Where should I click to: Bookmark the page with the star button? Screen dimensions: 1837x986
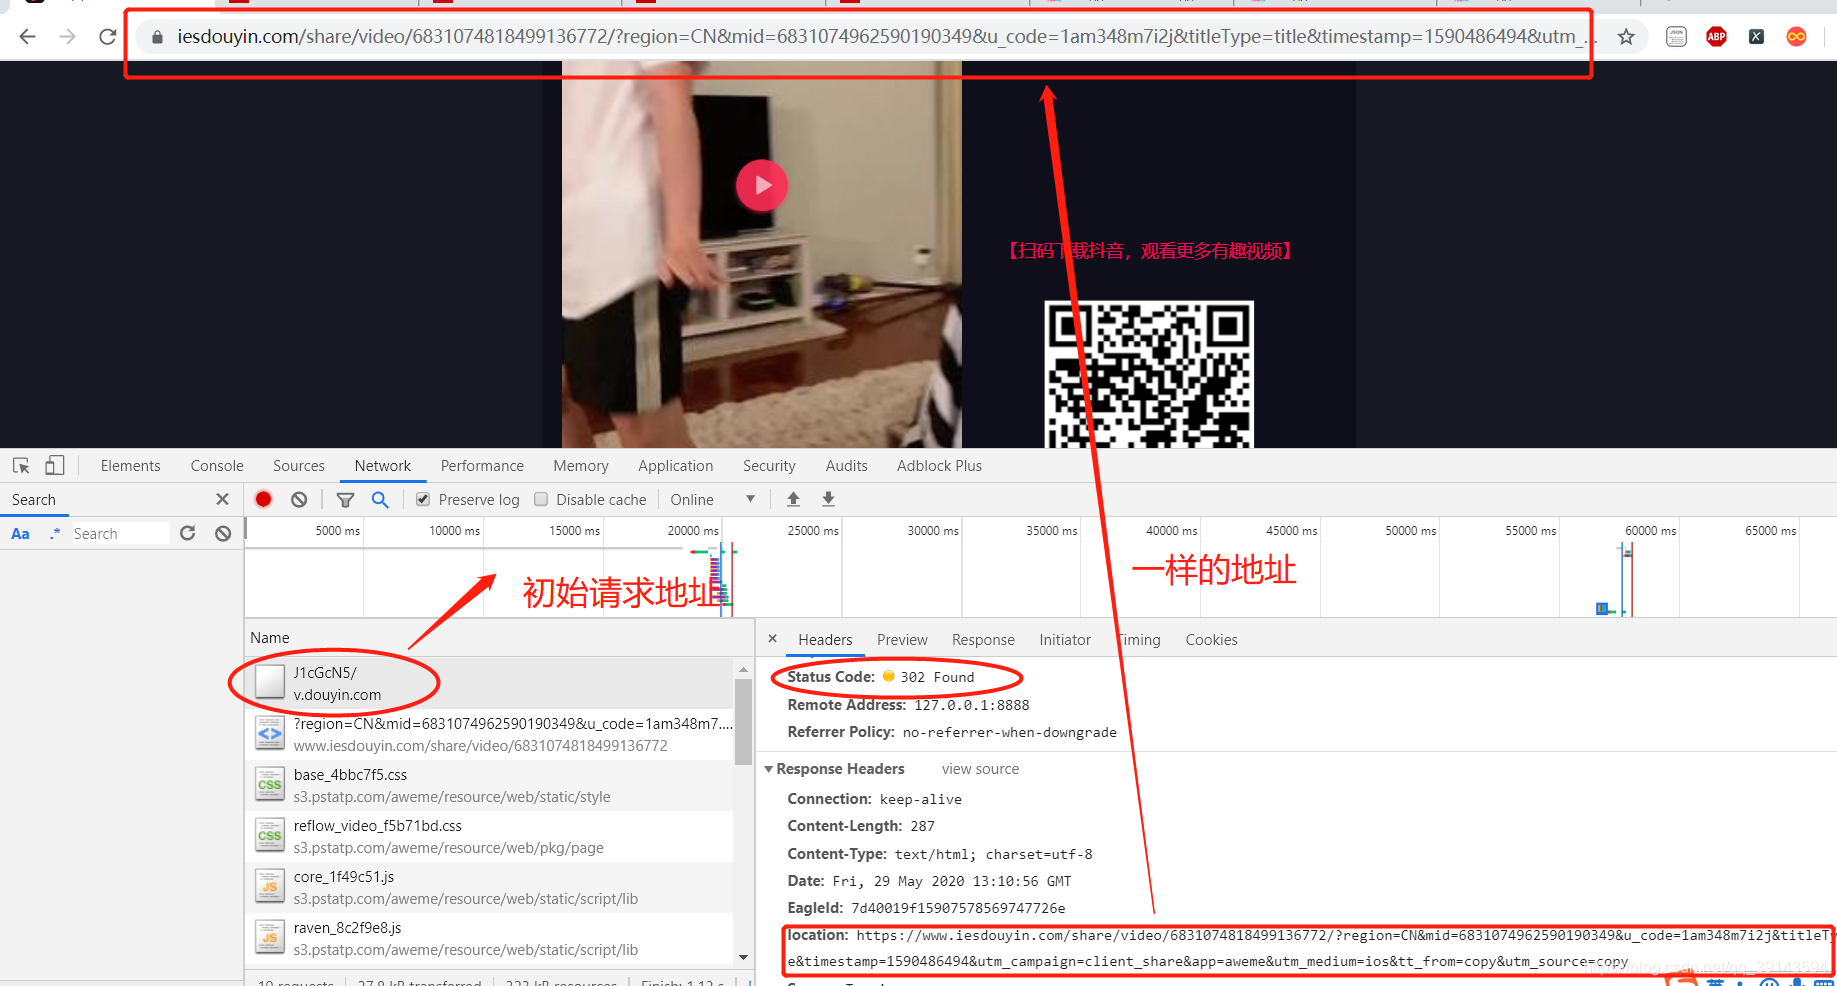coord(1625,36)
